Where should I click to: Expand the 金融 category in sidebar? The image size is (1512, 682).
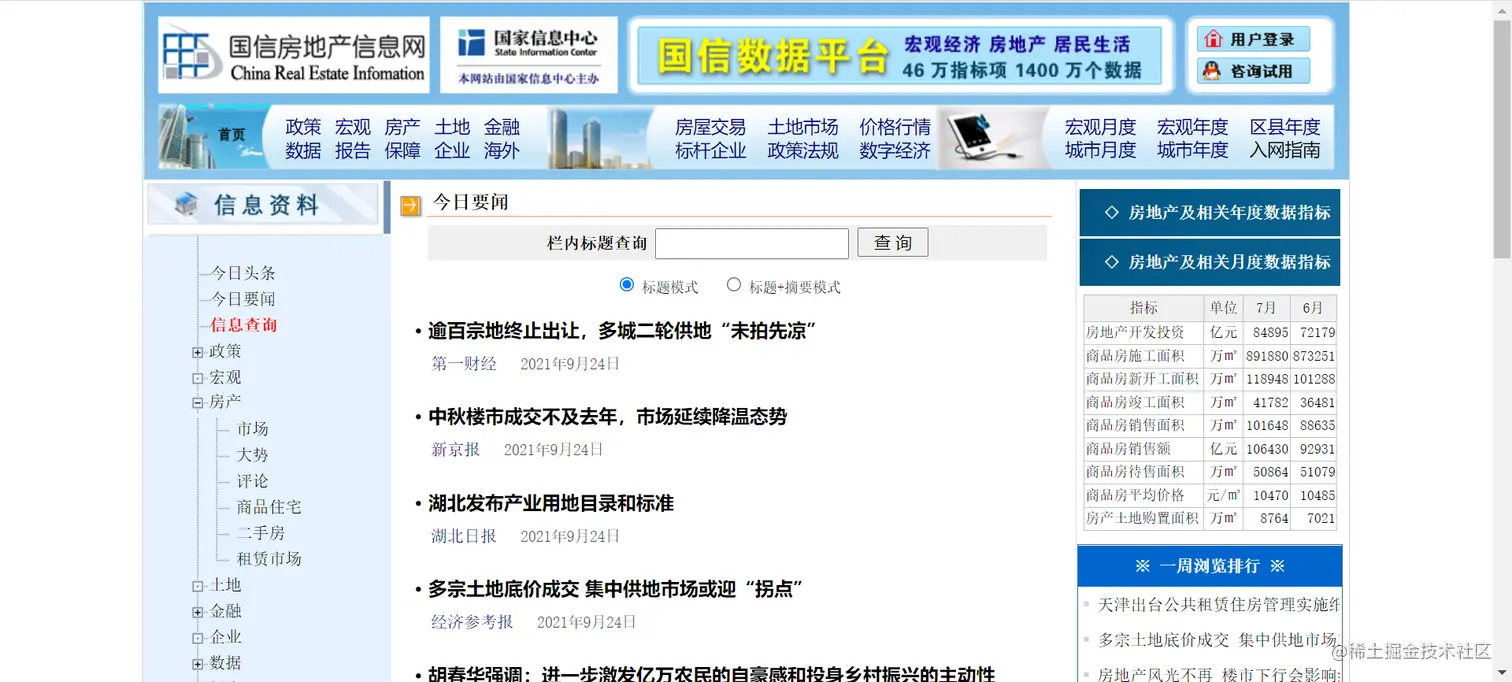pyautogui.click(x=198, y=611)
